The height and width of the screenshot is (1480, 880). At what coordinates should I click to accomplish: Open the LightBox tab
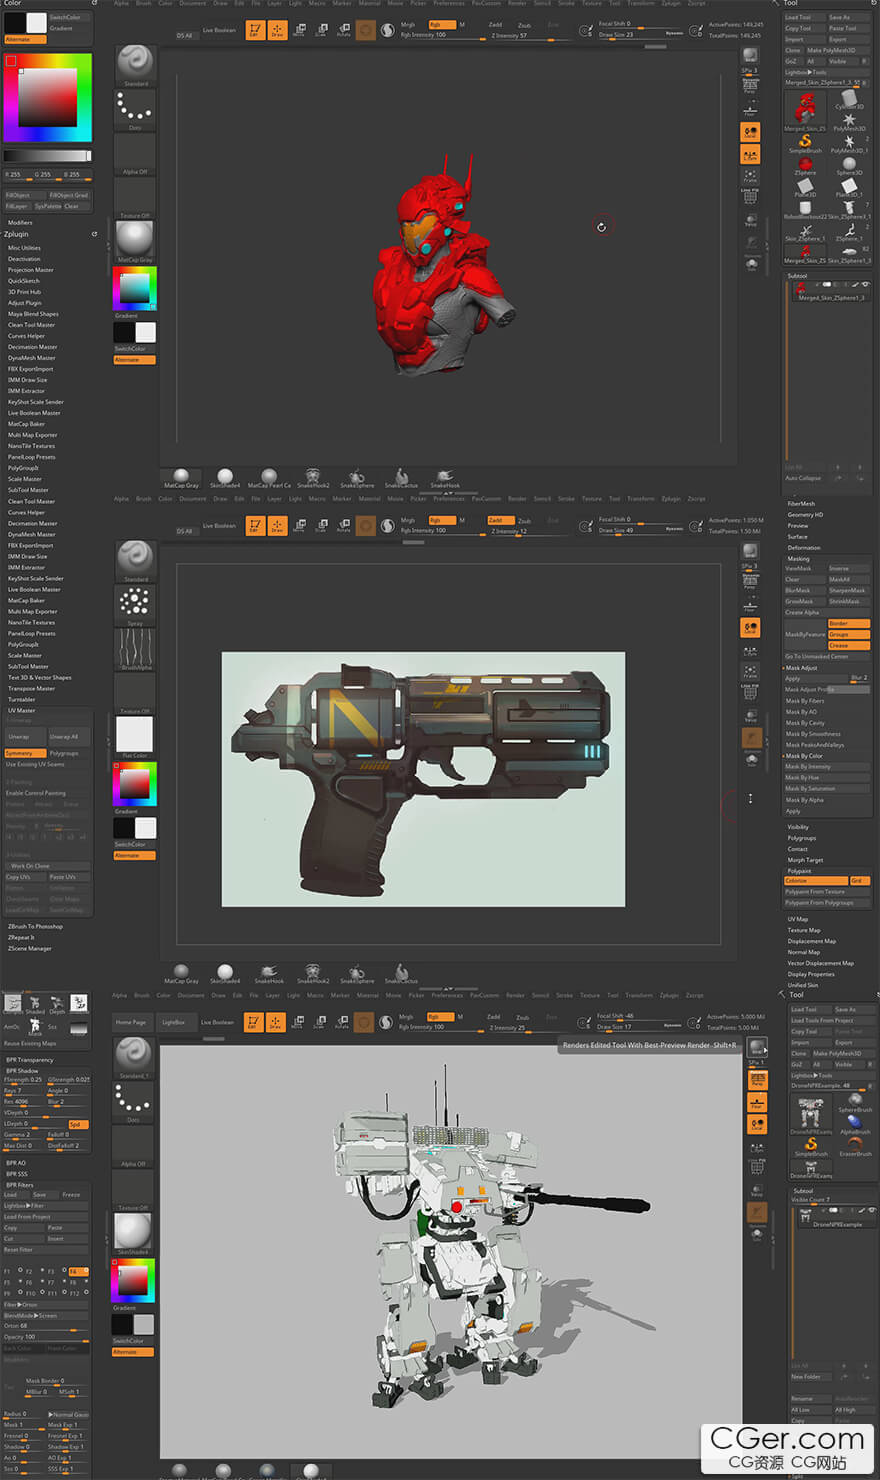pyautogui.click(x=173, y=1022)
